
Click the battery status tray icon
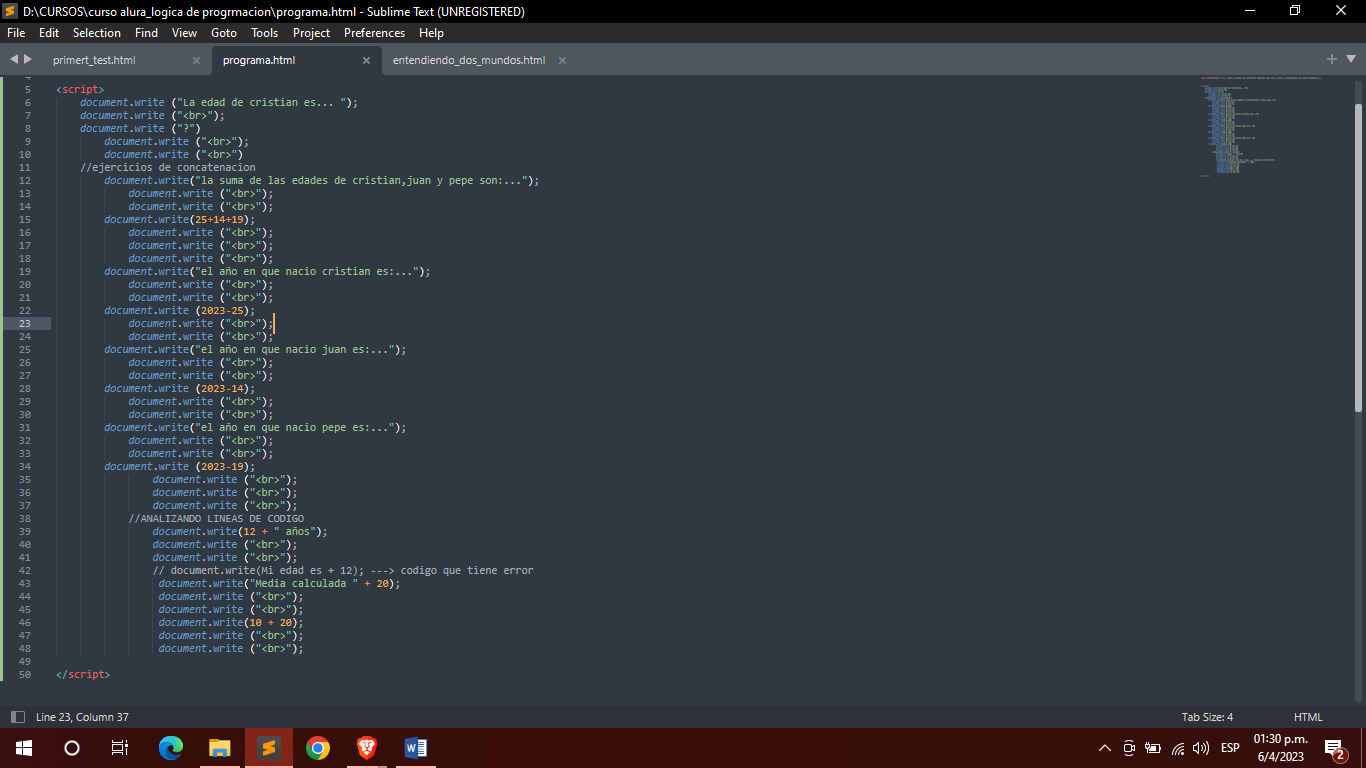point(1153,747)
